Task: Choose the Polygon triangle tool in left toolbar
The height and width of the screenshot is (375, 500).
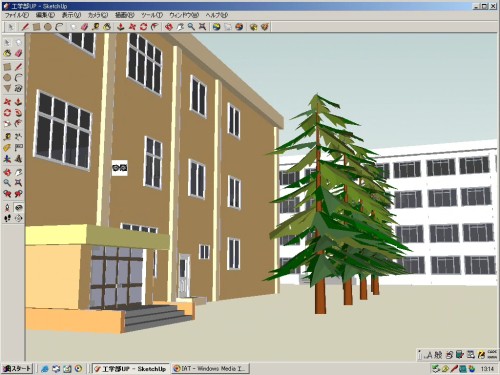Action: [x=7, y=88]
